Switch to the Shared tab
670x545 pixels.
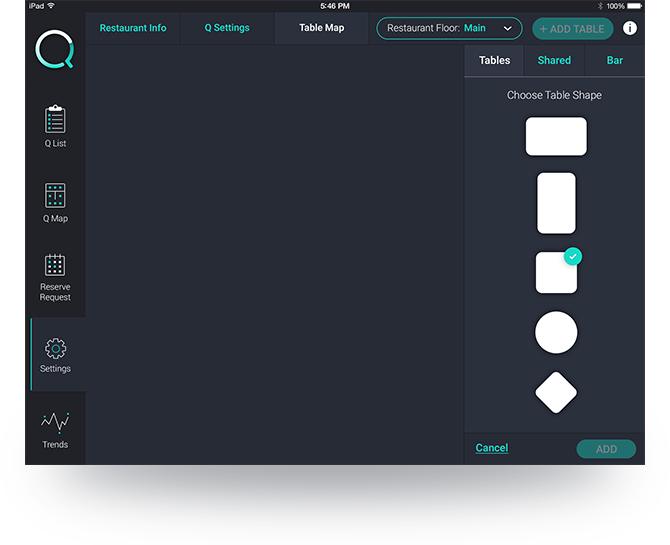coord(554,60)
